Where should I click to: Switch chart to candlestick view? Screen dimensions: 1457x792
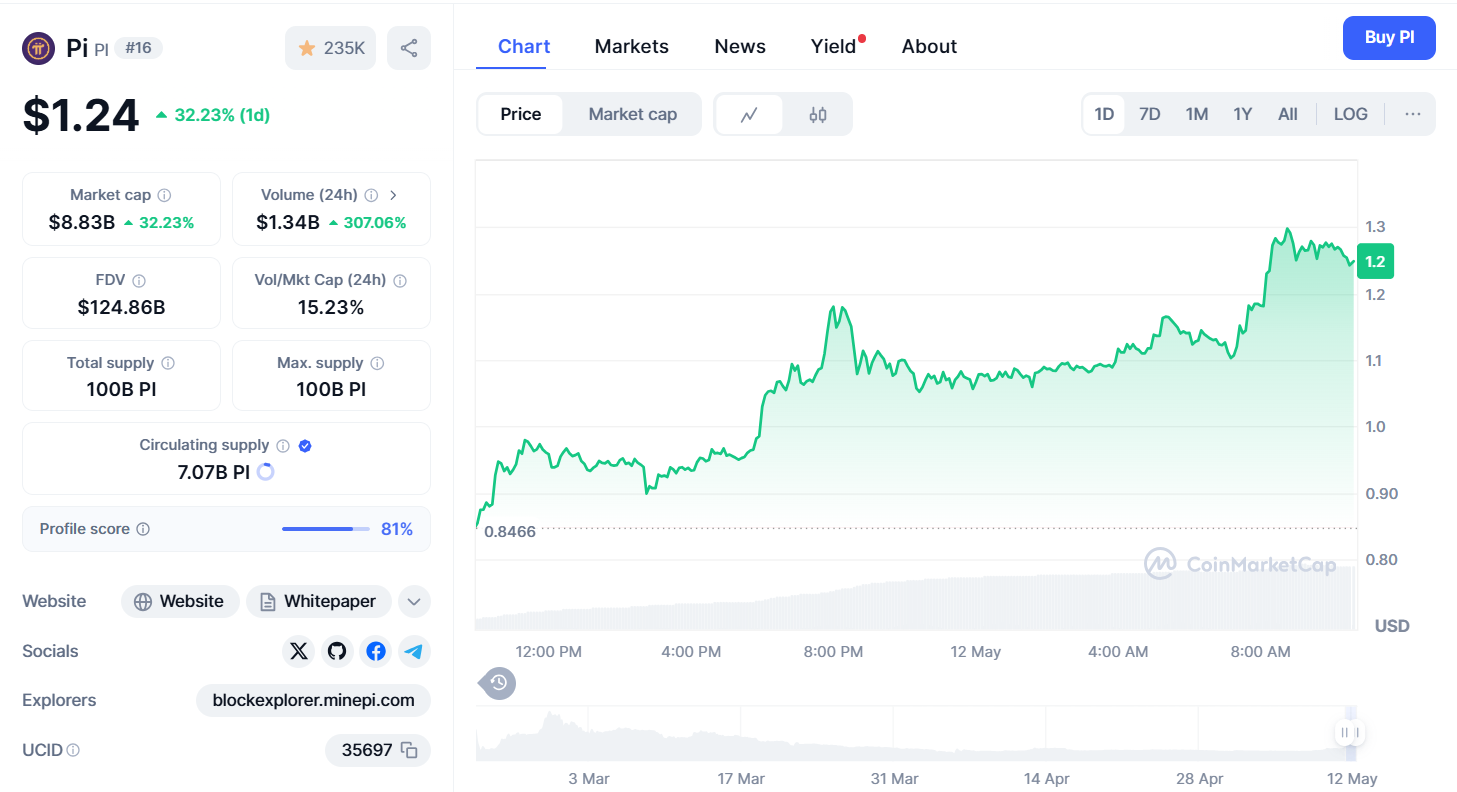(x=818, y=115)
